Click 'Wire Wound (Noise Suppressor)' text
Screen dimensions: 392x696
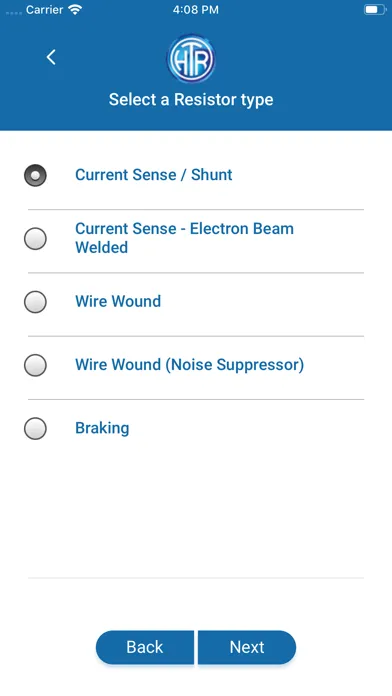click(x=190, y=365)
